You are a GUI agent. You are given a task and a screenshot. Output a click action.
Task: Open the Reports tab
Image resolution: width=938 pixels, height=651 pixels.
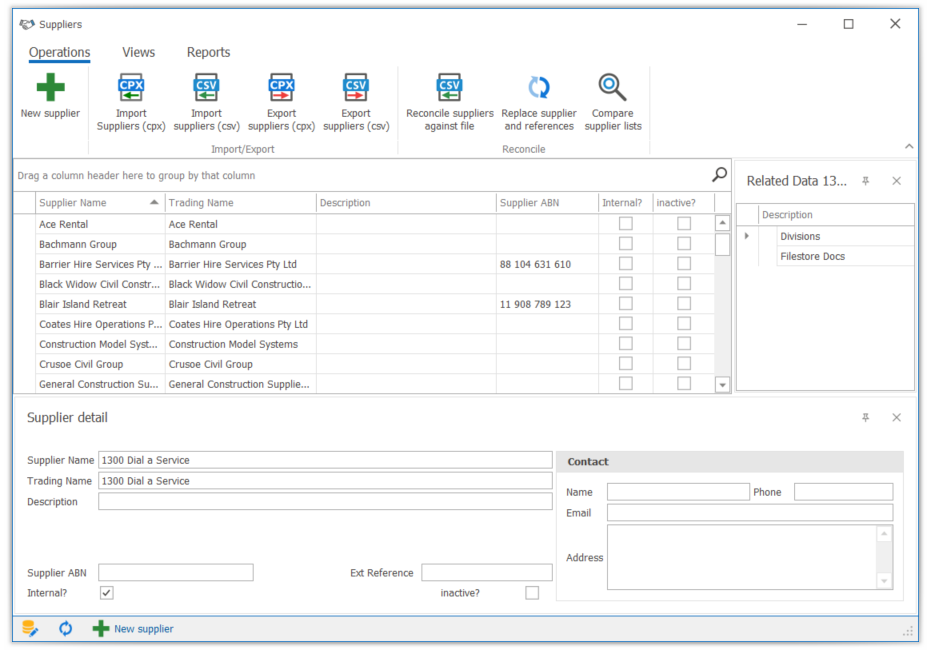[x=208, y=53]
